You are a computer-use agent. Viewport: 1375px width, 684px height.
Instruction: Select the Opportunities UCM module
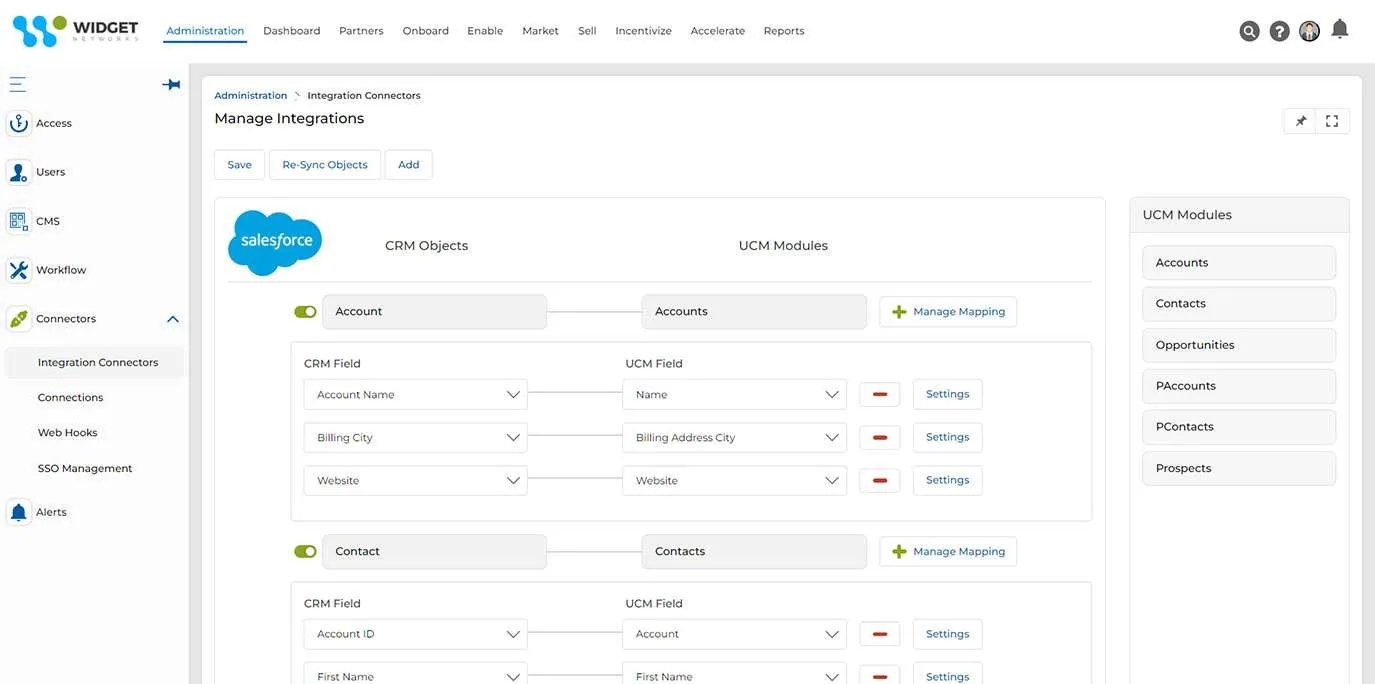1239,345
